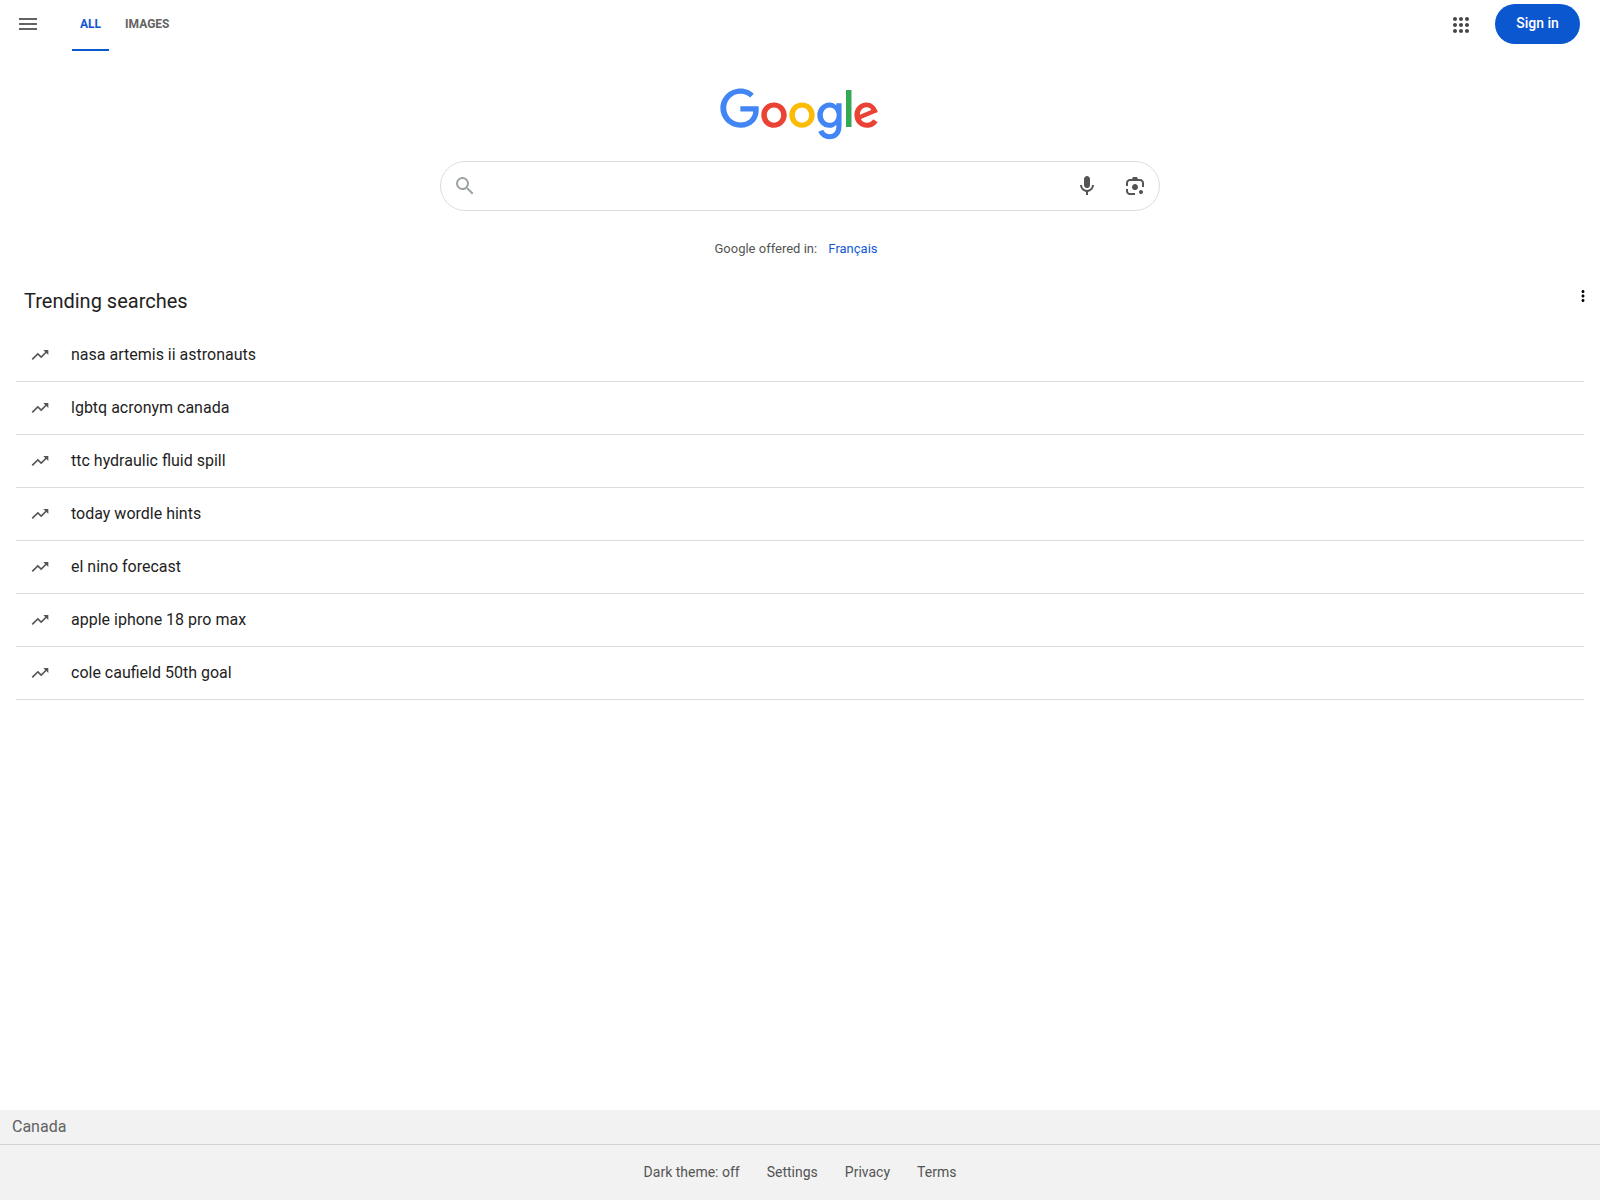1600x1200 pixels.
Task: Open the hamburger main menu
Action: [x=28, y=24]
